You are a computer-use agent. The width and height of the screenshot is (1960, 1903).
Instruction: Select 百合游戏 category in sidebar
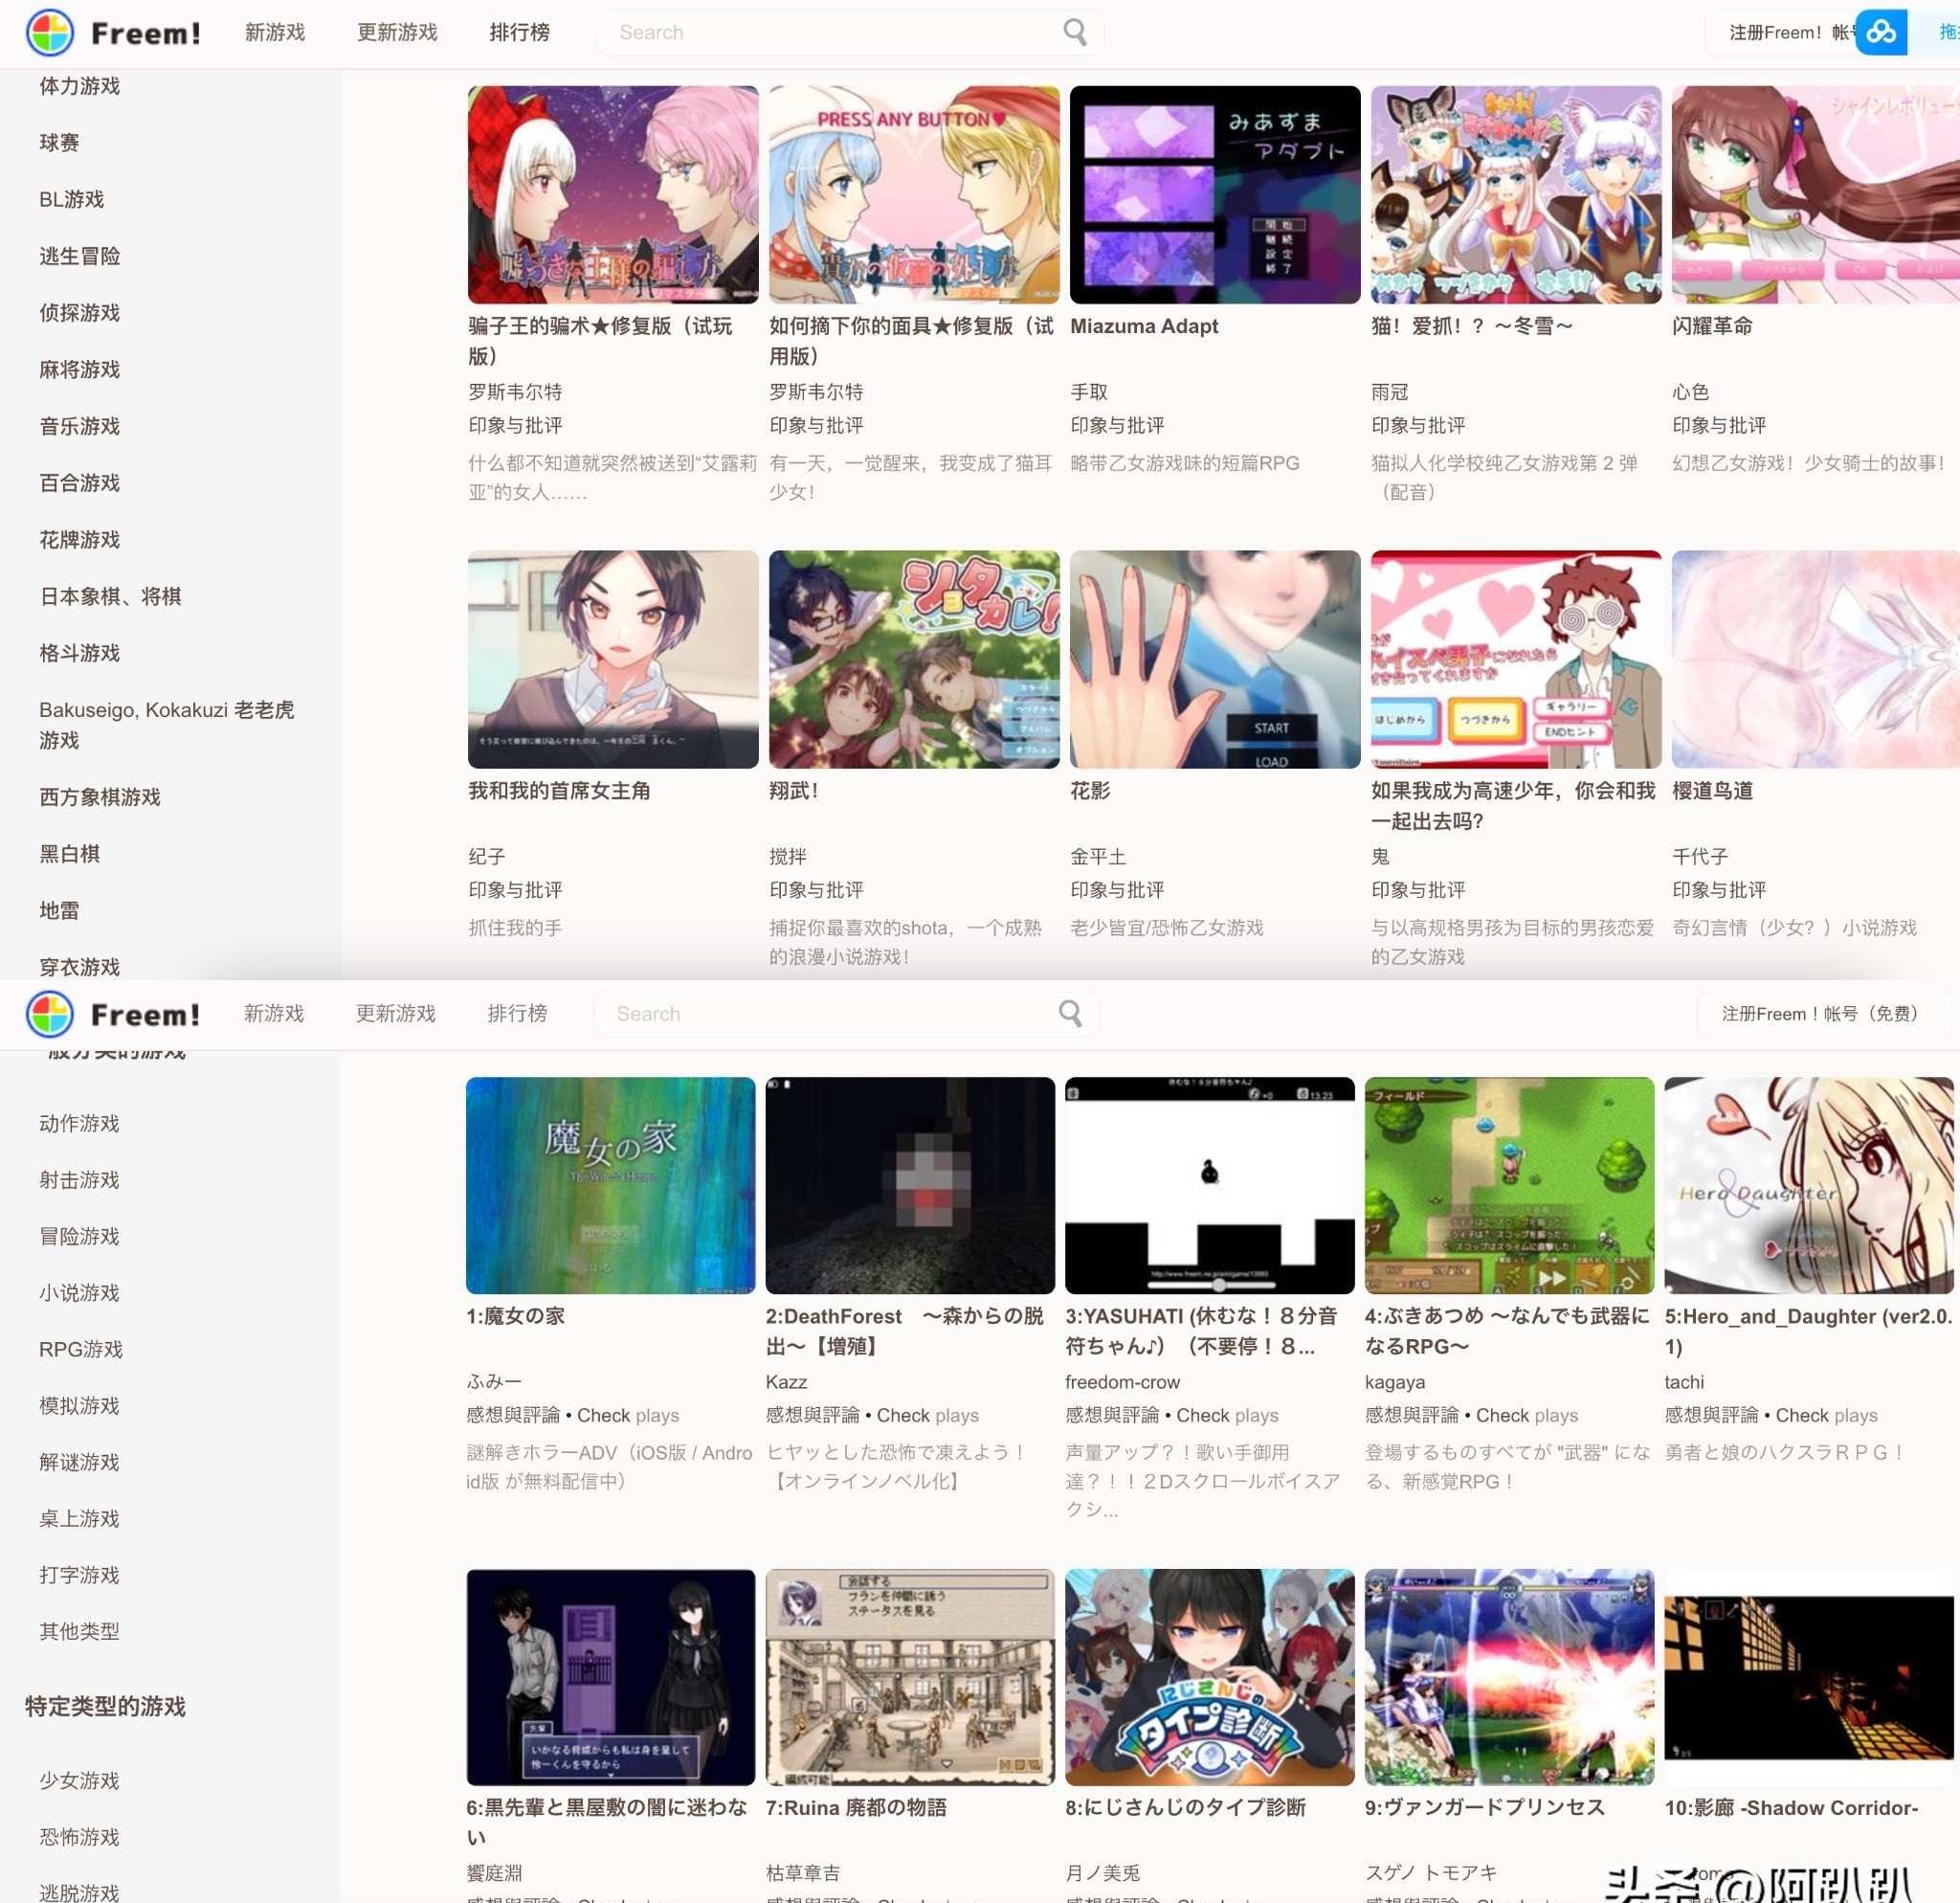[x=79, y=483]
